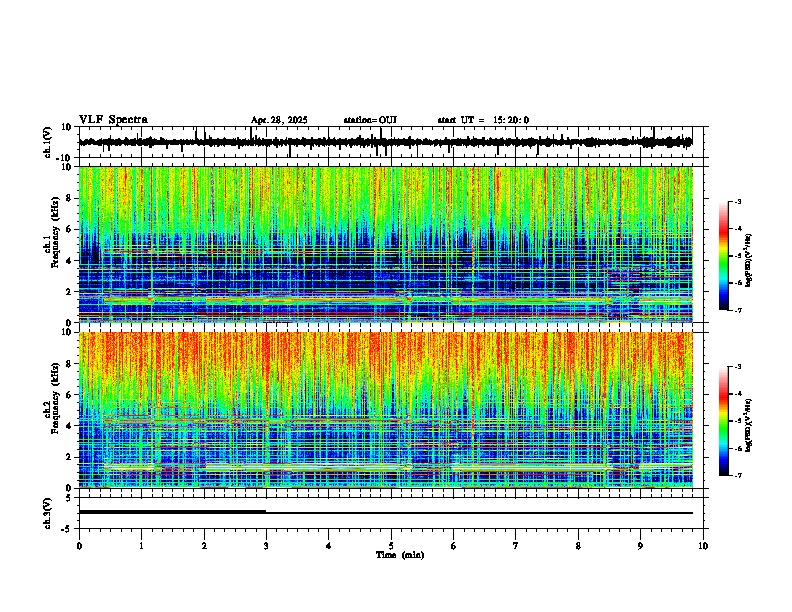This screenshot has height=612, width=792.
Task: Click "2" kHz tick on ch.1 frequency axis
Action: pyautogui.click(x=69, y=291)
